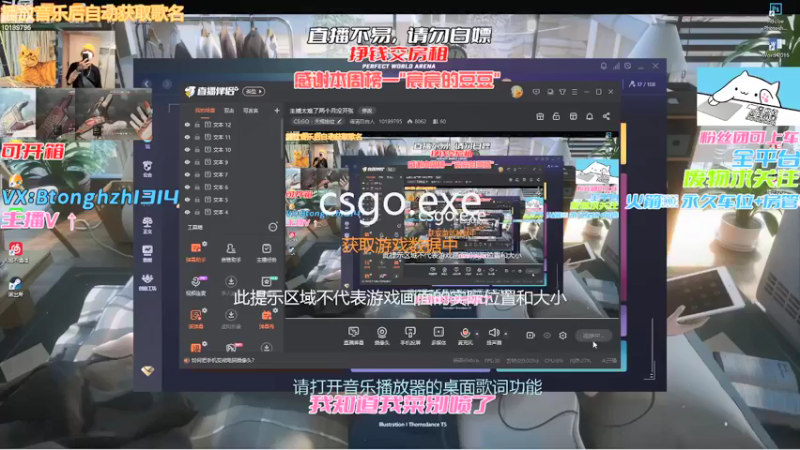
Task: Toggle visibility of the 文本 10 layer
Action: (187, 149)
